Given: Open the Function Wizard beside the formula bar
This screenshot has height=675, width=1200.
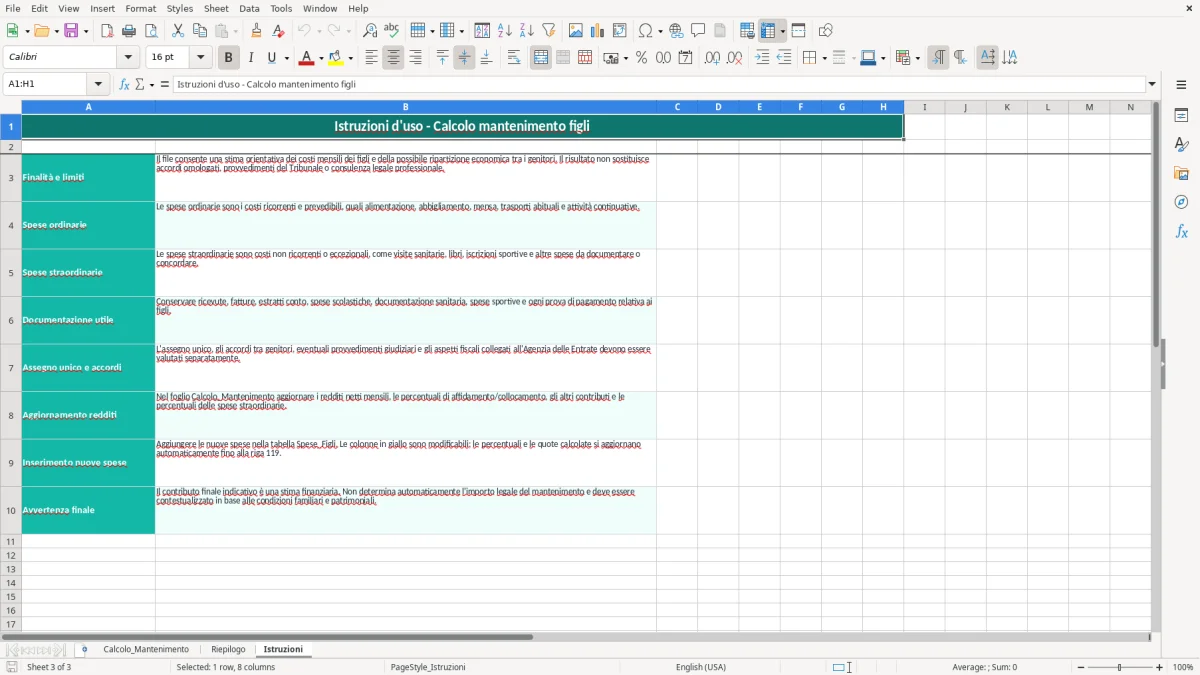Looking at the screenshot, I should 125,84.
